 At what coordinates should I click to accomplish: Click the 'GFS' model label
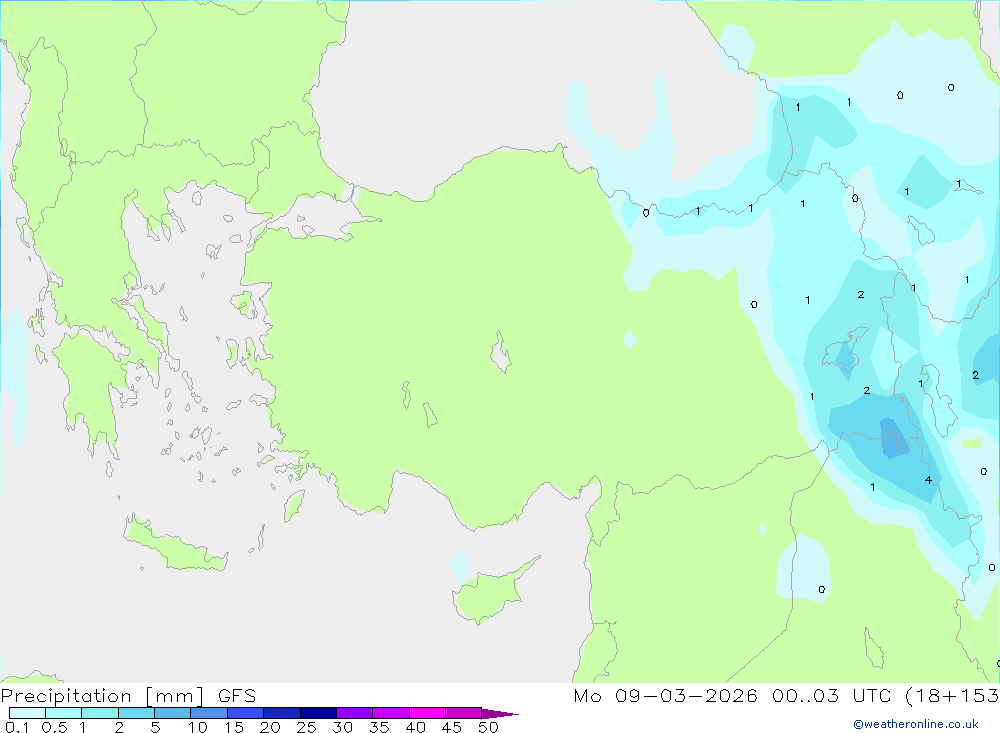237,696
